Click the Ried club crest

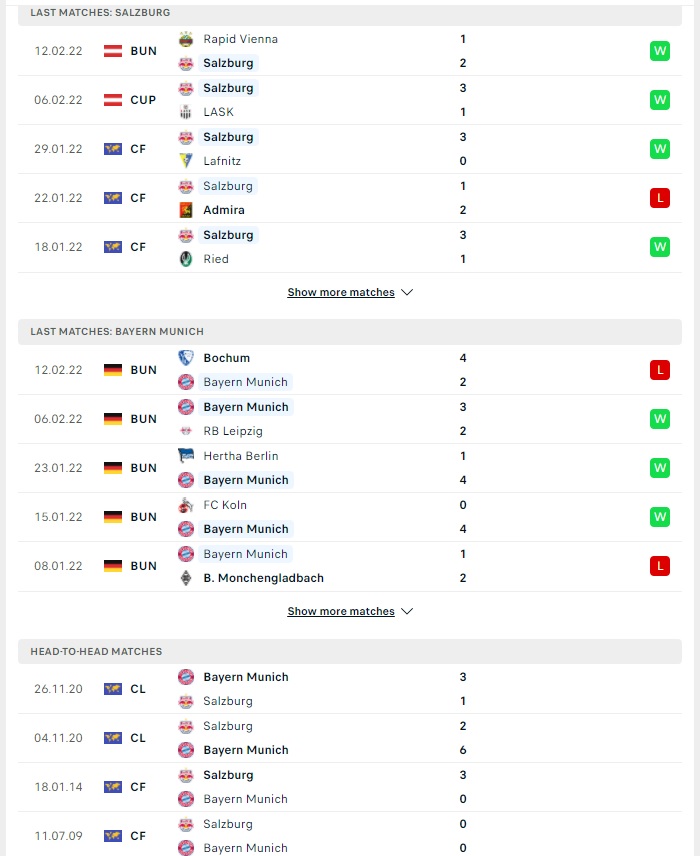(186, 259)
